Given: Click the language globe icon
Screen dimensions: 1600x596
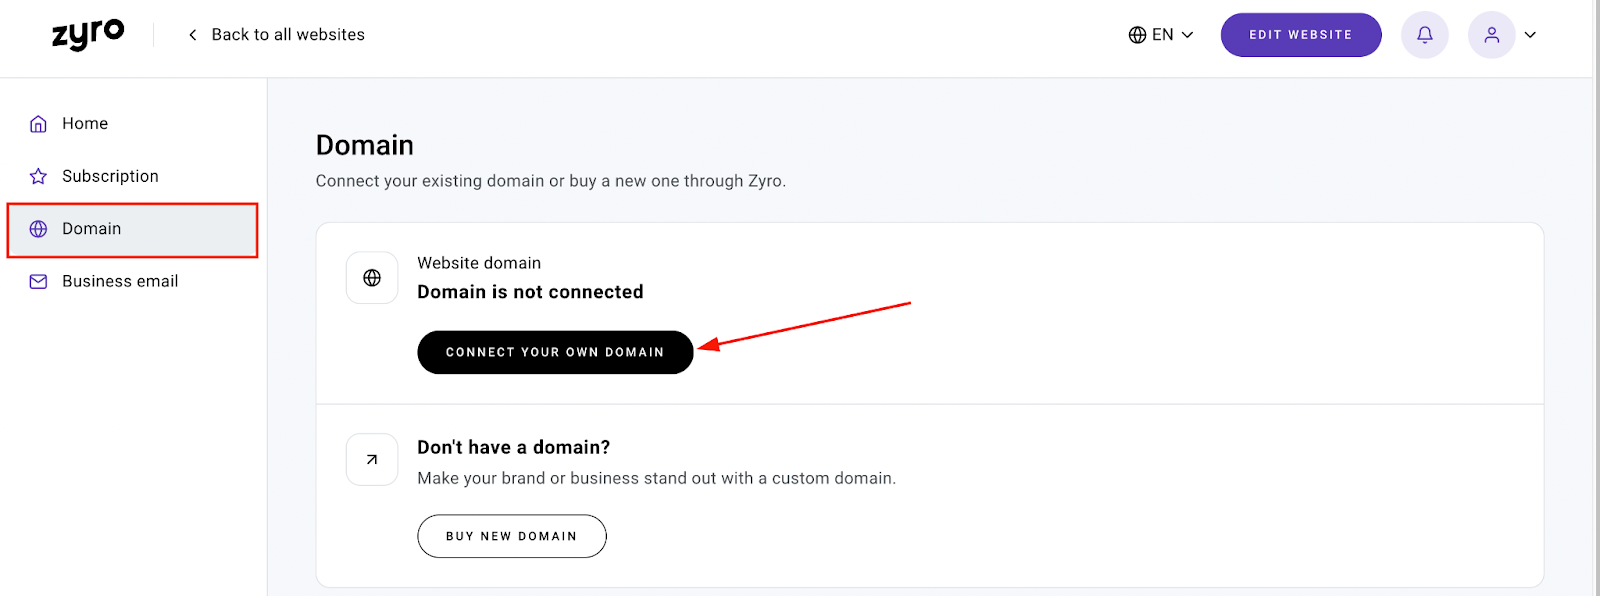Looking at the screenshot, I should click(x=1137, y=35).
